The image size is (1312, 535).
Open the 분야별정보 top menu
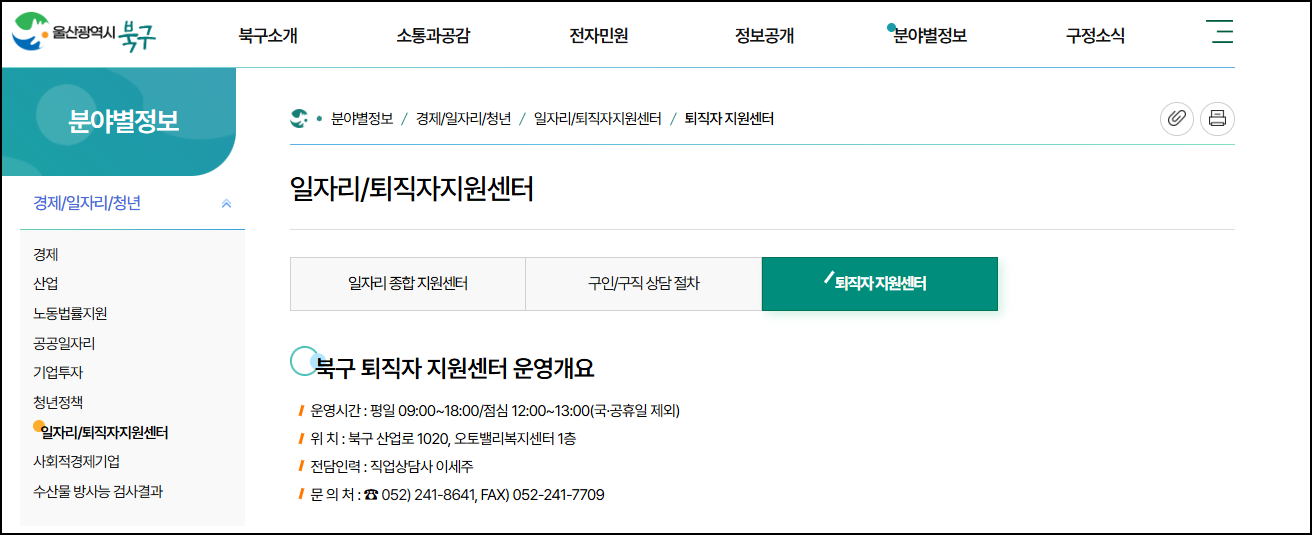coord(930,36)
